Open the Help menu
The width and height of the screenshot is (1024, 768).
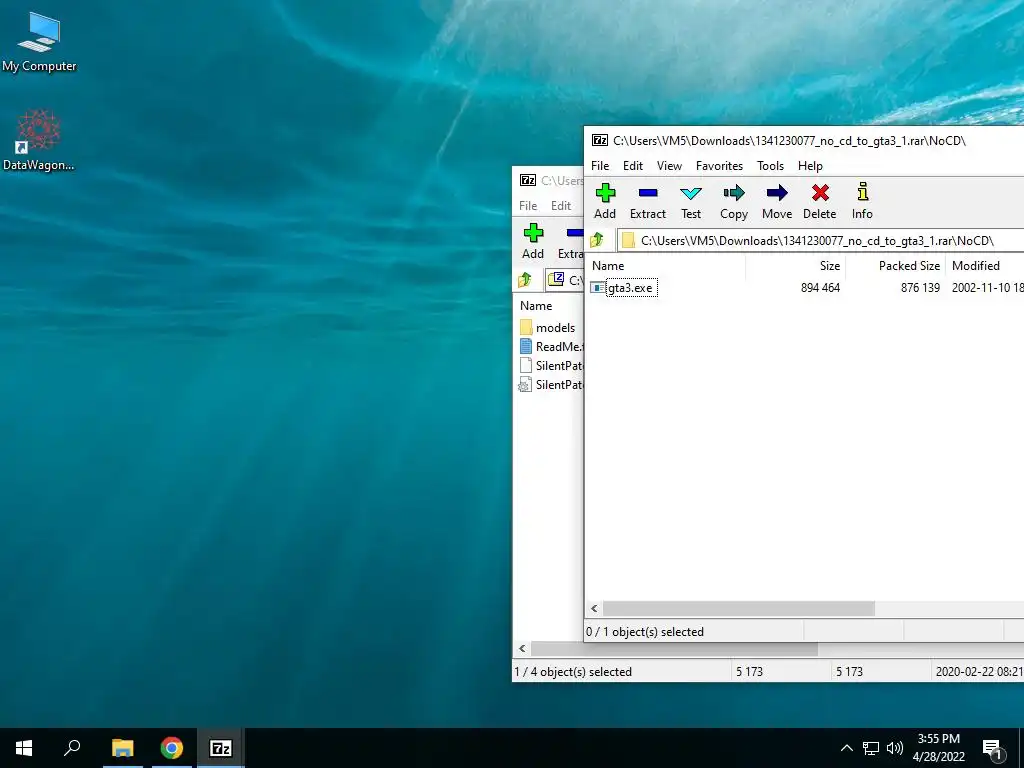click(810, 166)
